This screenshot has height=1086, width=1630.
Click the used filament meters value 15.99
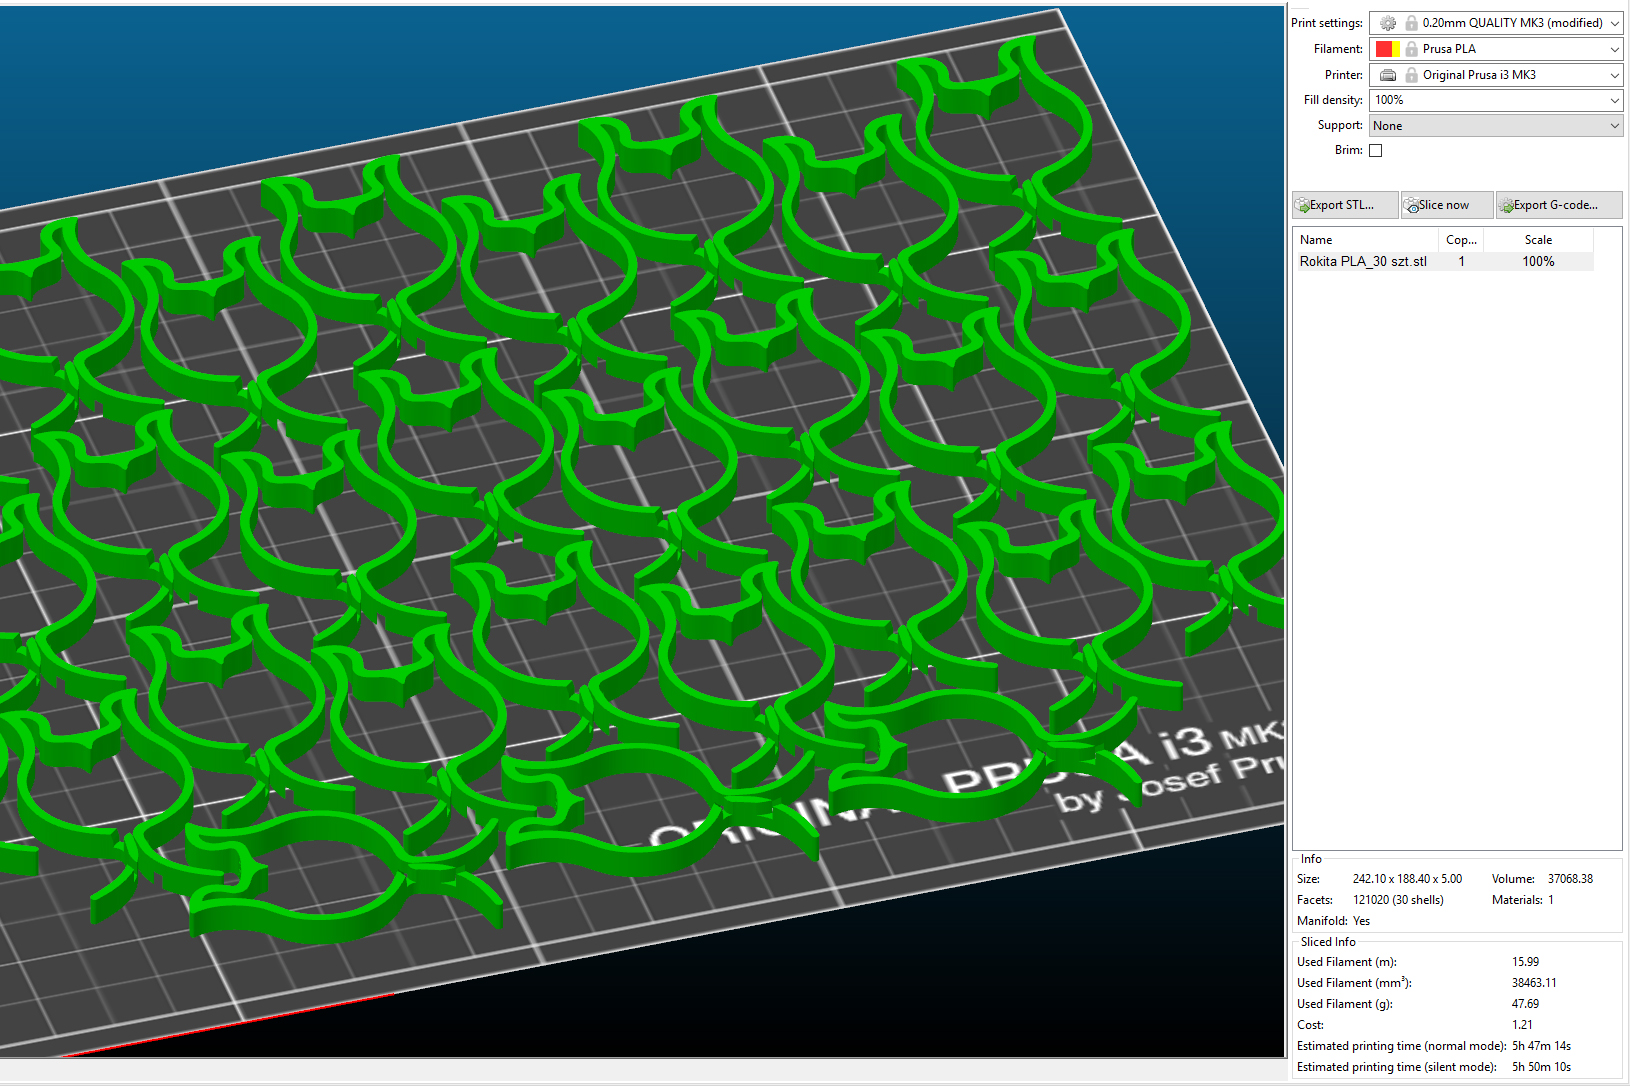coord(1525,962)
